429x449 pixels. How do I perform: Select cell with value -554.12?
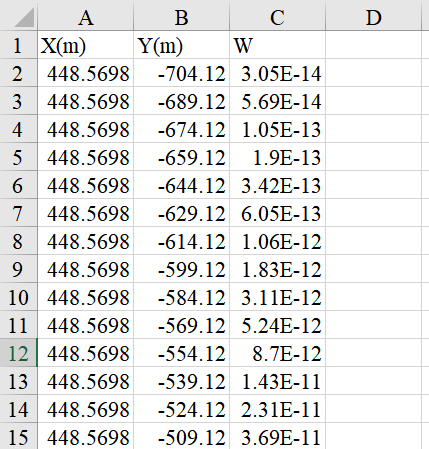click(182, 353)
